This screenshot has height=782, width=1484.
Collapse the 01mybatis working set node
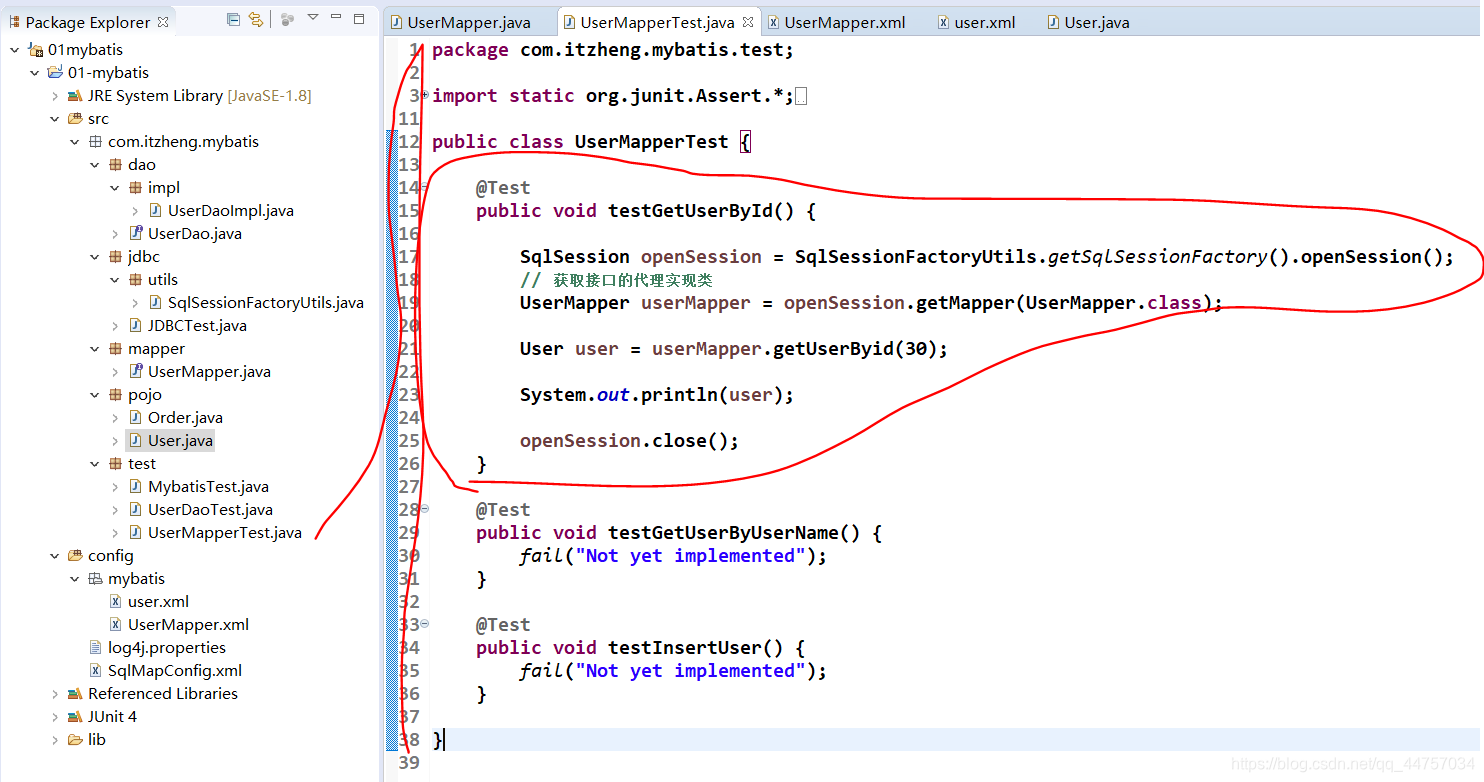14,50
